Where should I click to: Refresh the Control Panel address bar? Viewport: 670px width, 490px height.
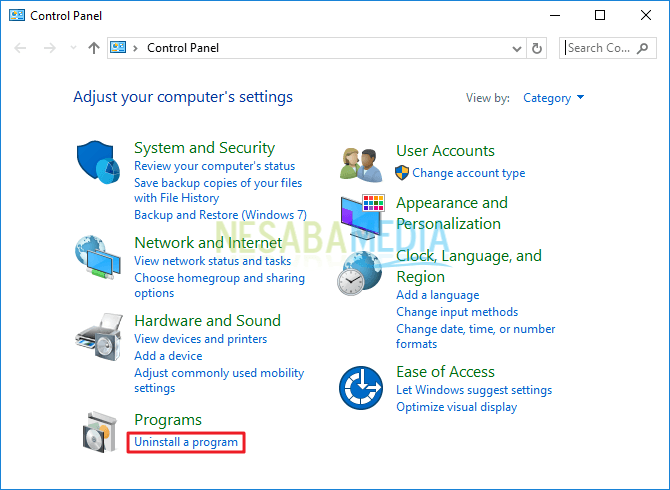(537, 48)
